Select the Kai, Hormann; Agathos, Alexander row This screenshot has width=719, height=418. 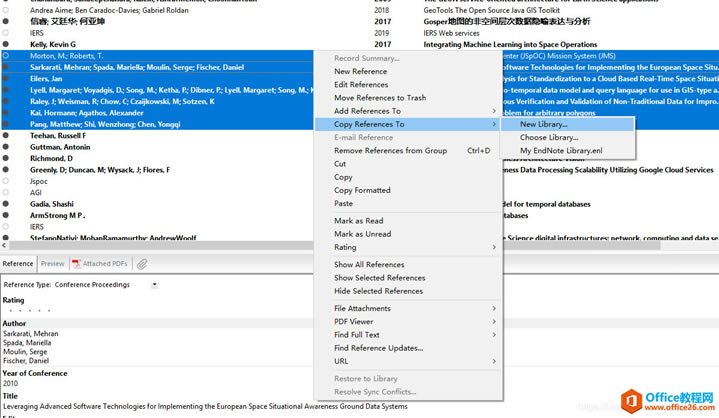pyautogui.click(x=87, y=113)
